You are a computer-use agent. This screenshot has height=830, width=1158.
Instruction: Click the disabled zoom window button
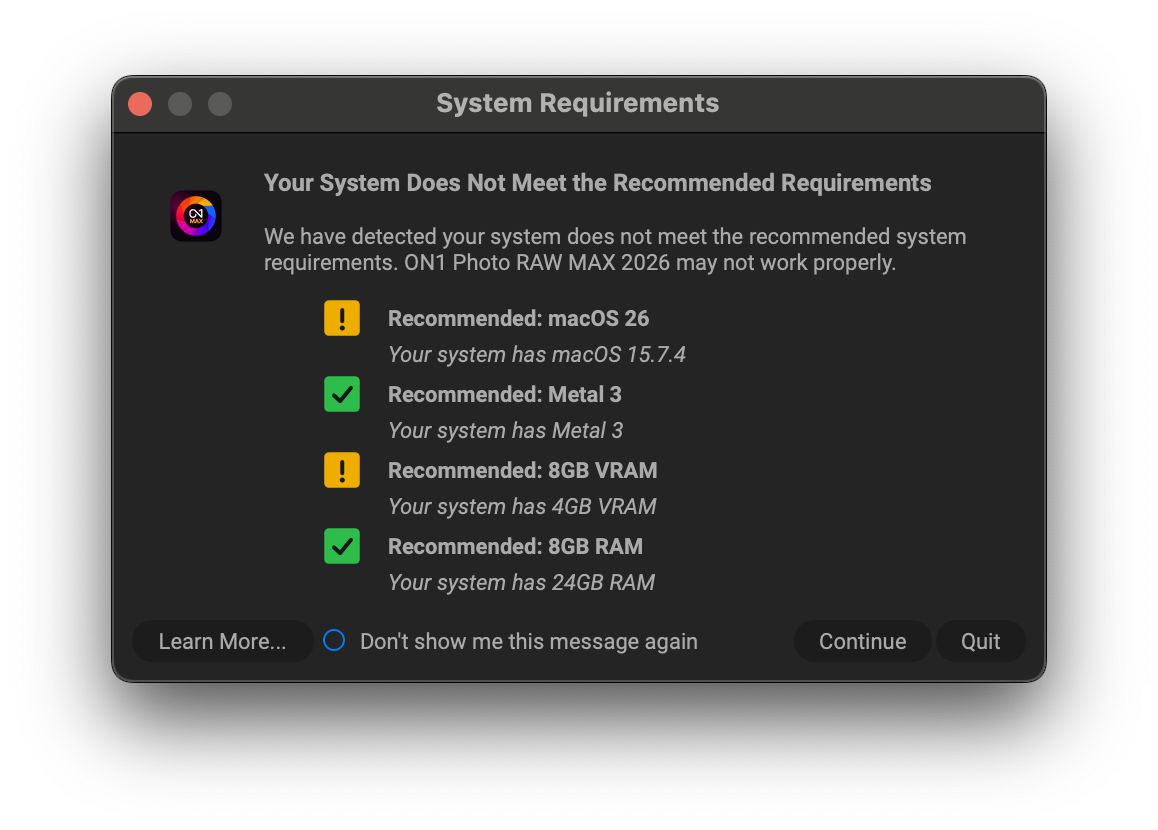220,104
